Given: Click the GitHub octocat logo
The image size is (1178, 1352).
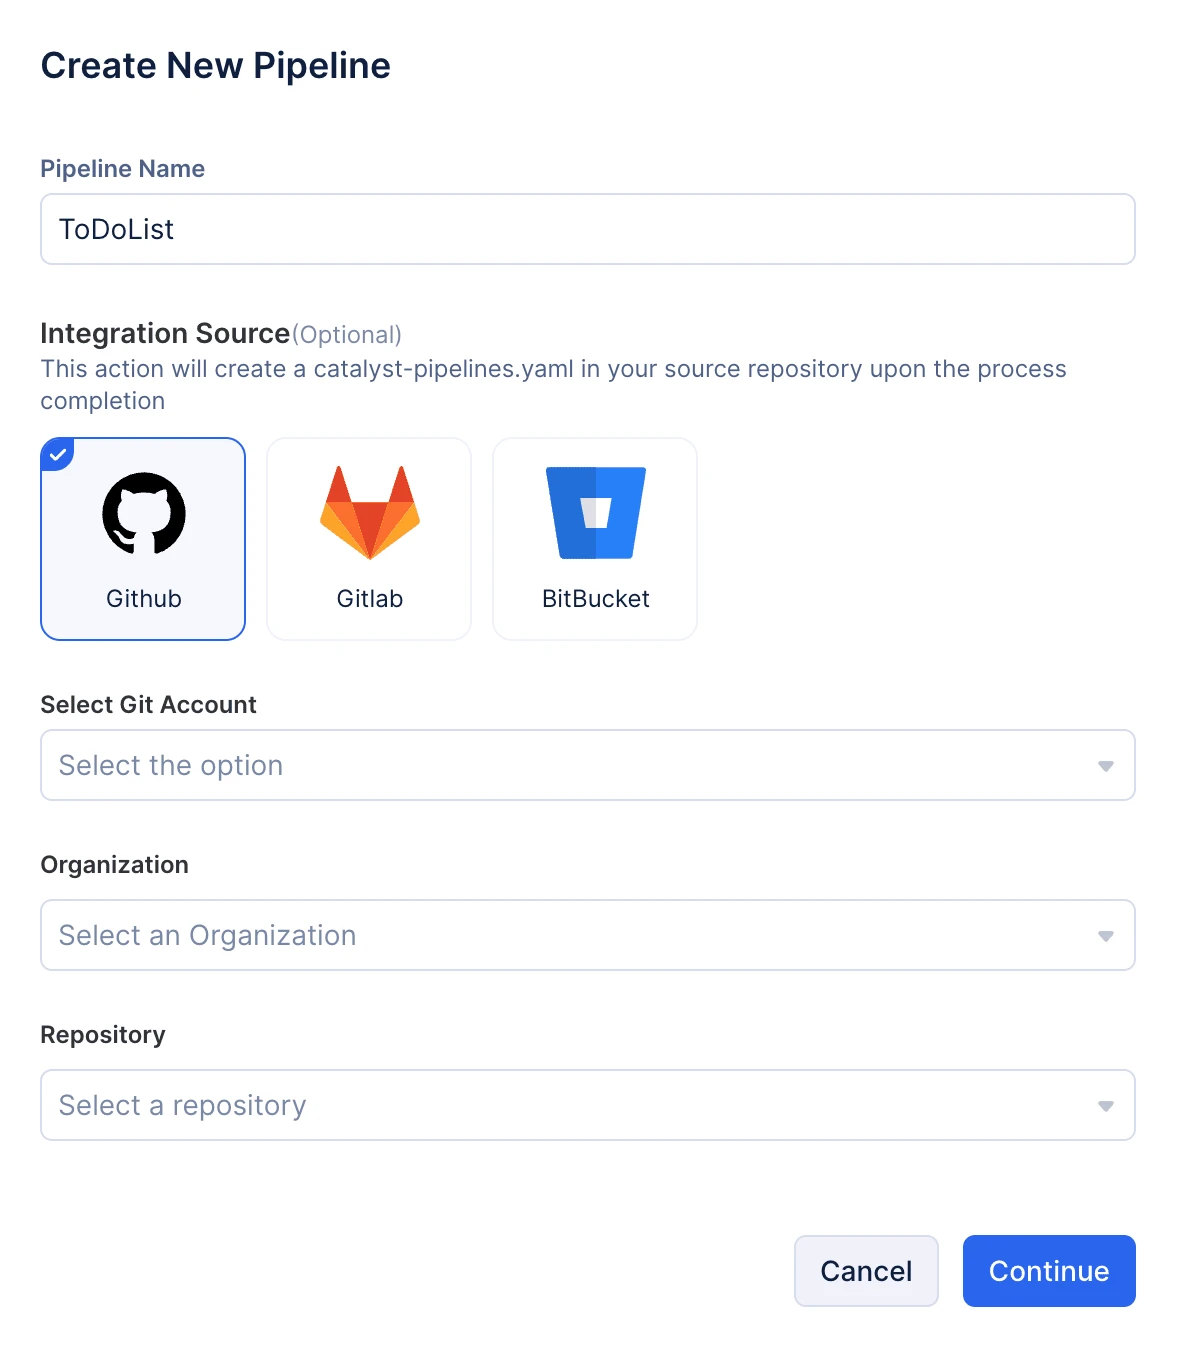Looking at the screenshot, I should [x=144, y=513].
